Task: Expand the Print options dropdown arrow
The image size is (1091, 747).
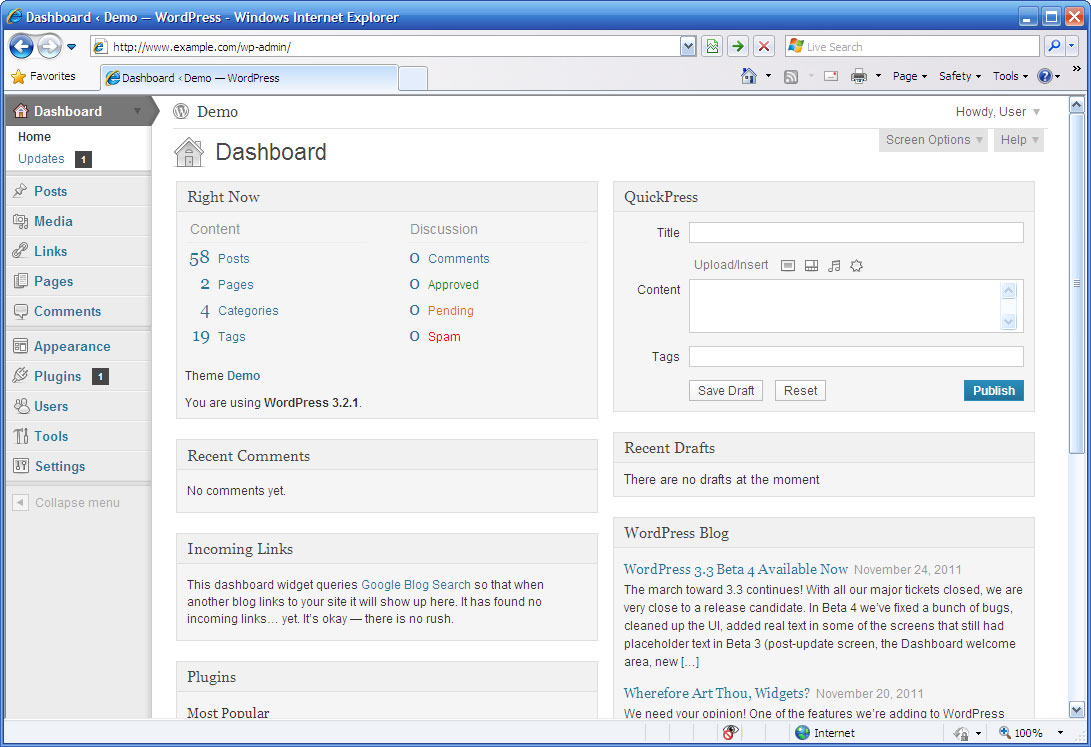Action: point(878,76)
